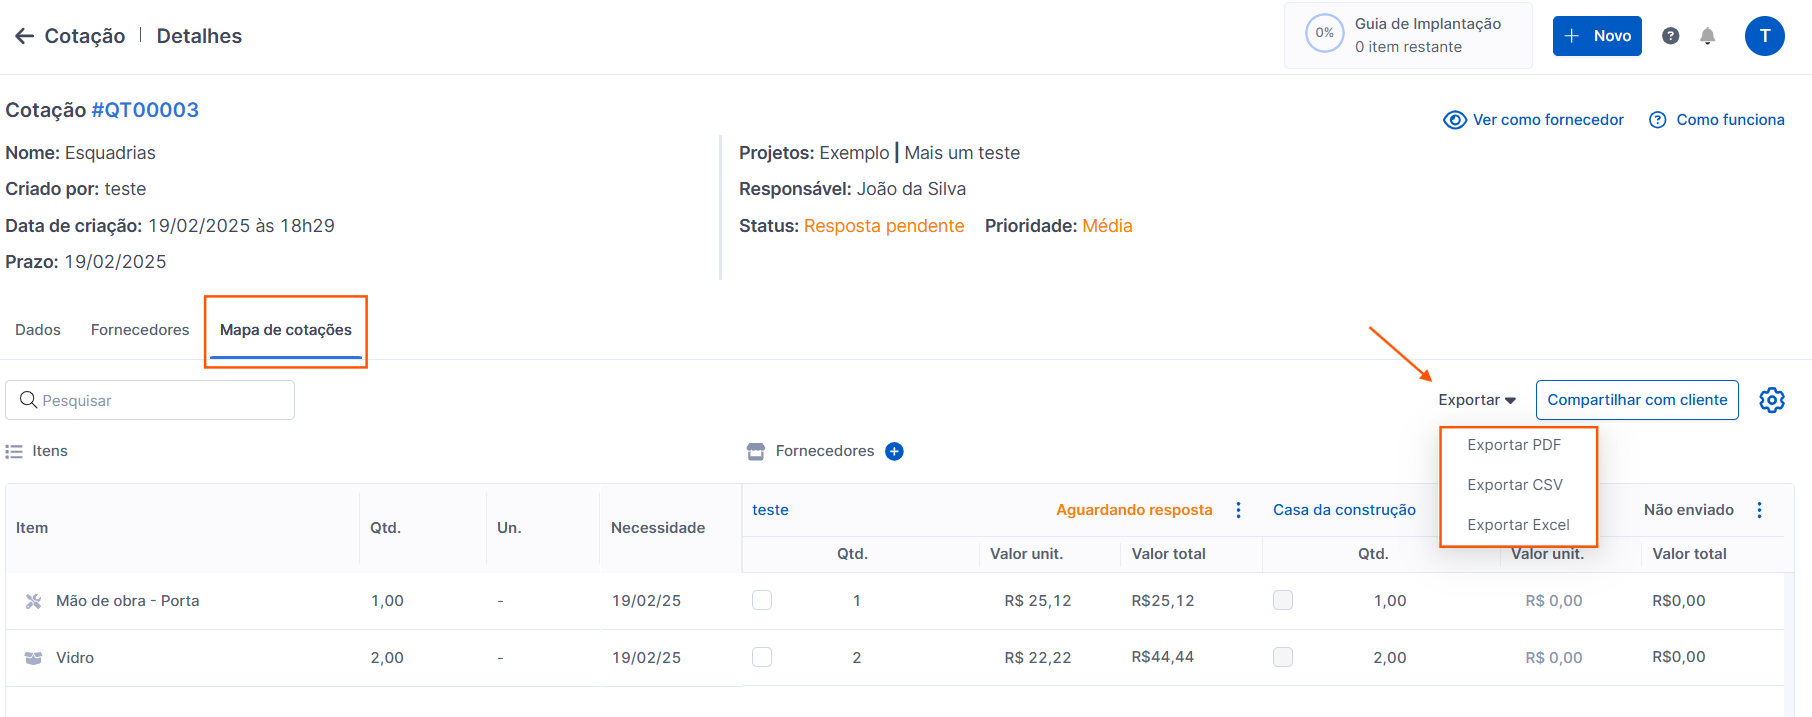Check teste's checkbox for Mão de obra - Porta
Screen dimensions: 1812x717
762,600
